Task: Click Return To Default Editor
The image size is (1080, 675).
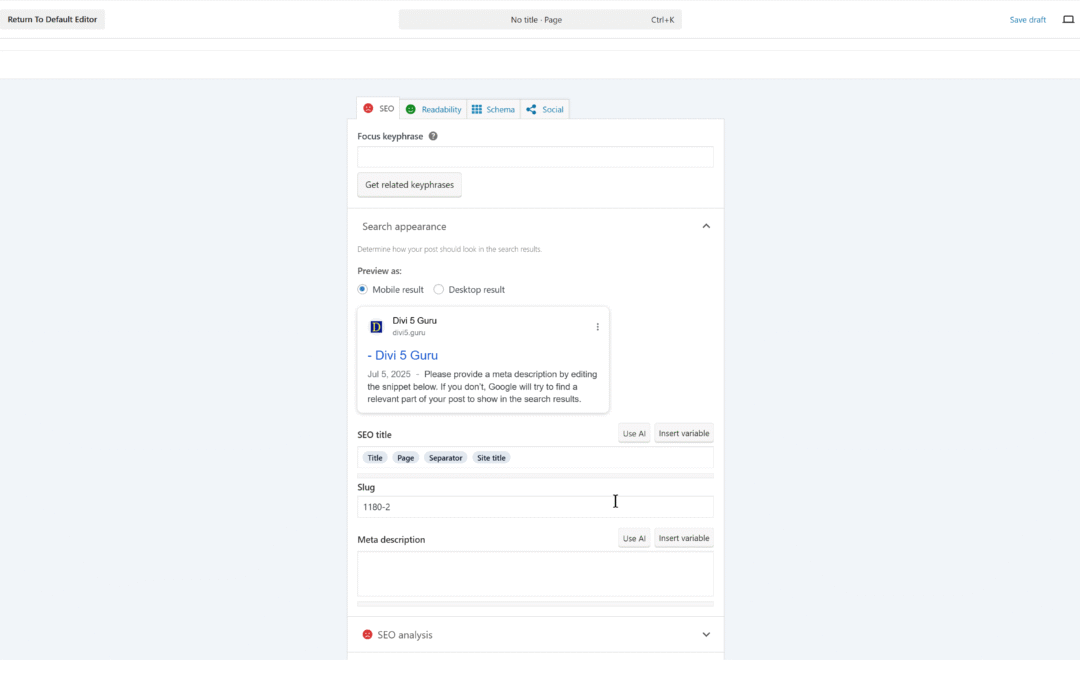Action: 53,18
